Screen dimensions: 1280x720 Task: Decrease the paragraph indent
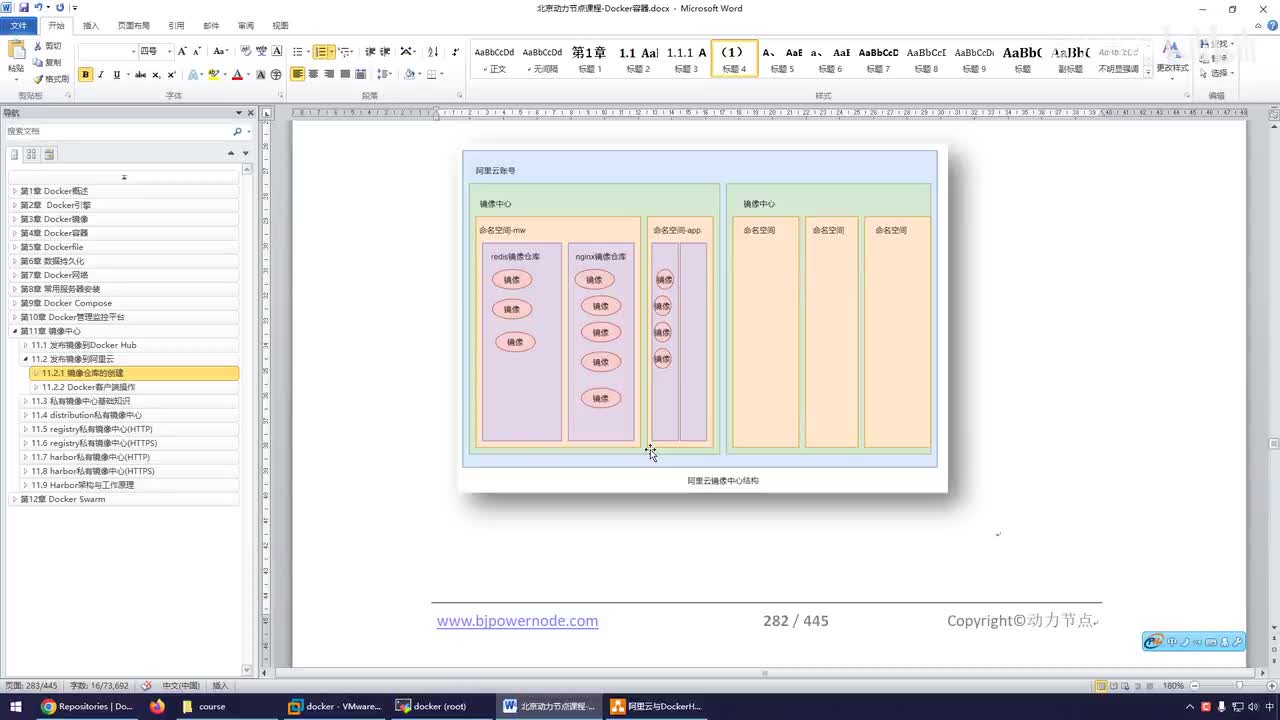coord(370,51)
